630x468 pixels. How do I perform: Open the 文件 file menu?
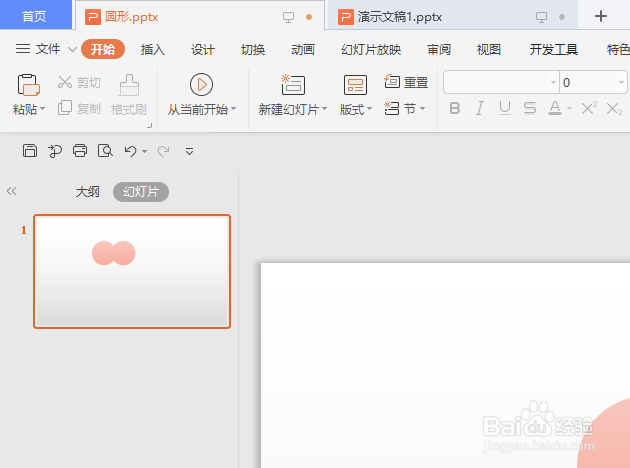tap(48, 49)
